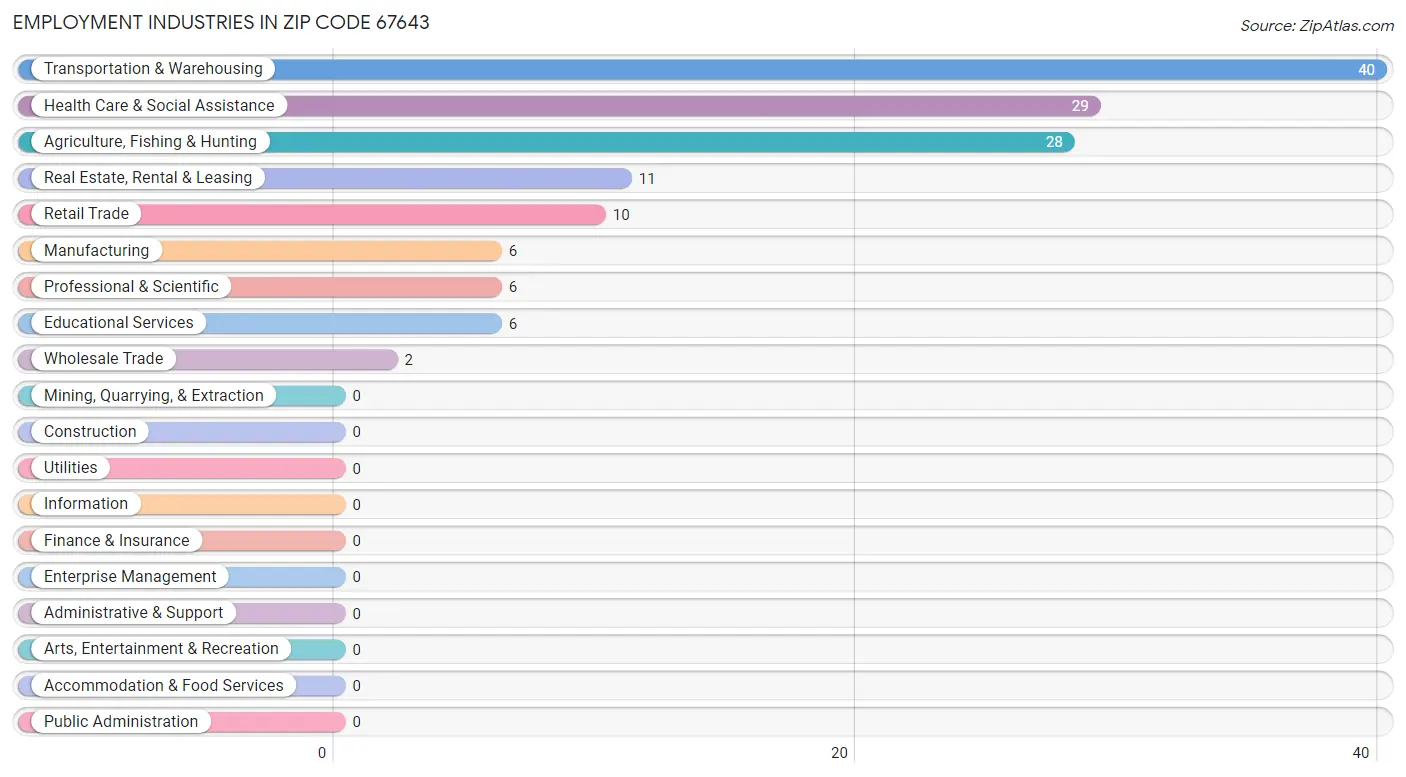Select the Finance & Insurance label
The image size is (1406, 777).
click(116, 540)
